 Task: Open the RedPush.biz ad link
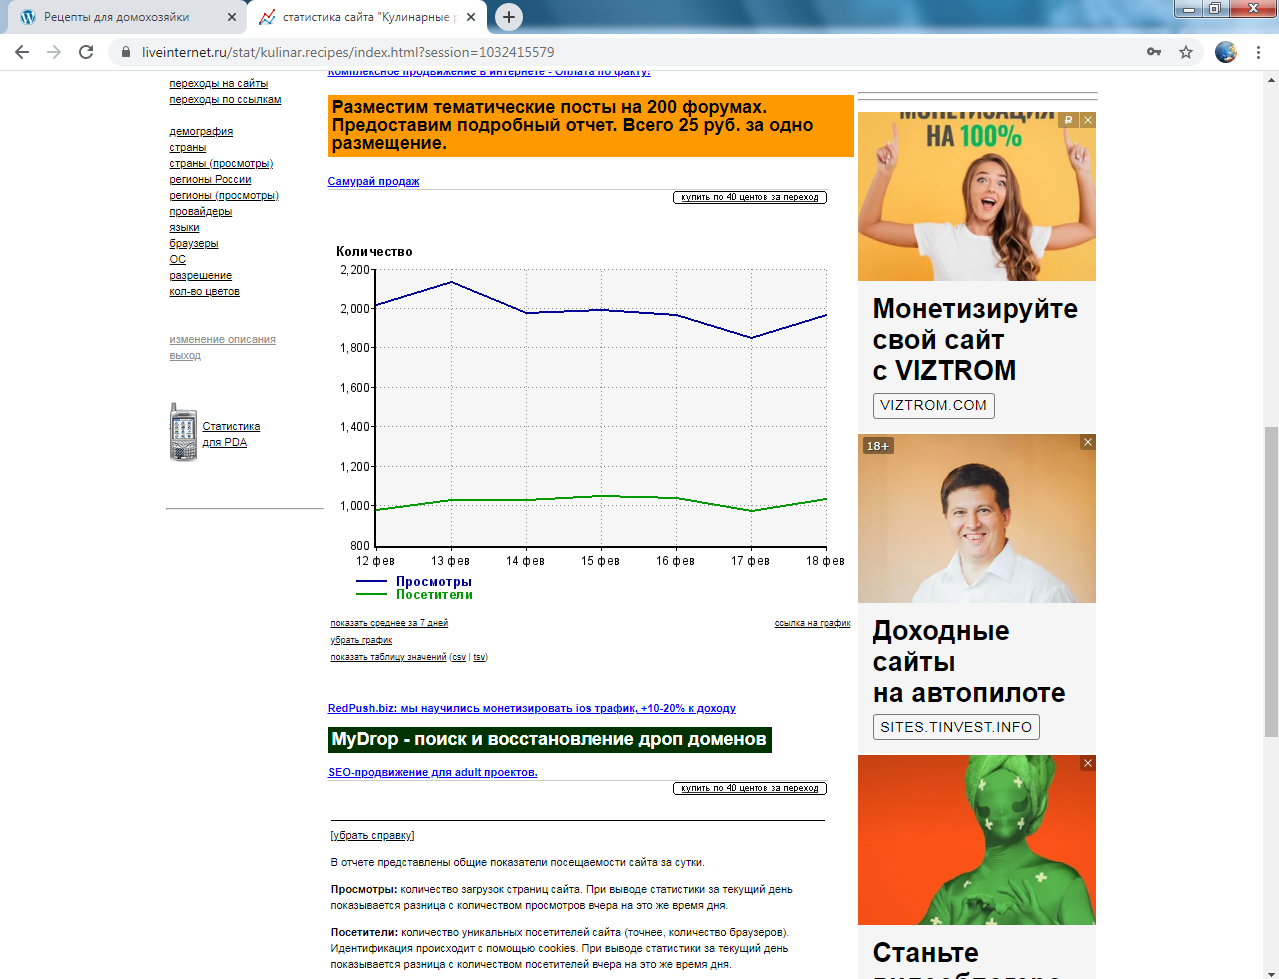[x=532, y=708]
